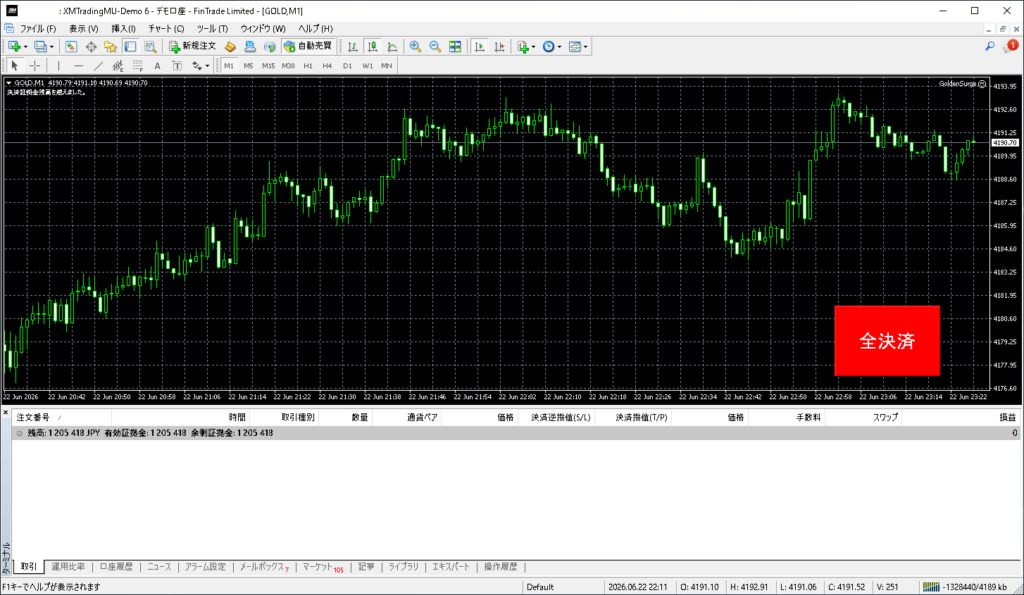Click the Zoom In magnifier icon
The height and width of the screenshot is (595, 1024).
415,46
